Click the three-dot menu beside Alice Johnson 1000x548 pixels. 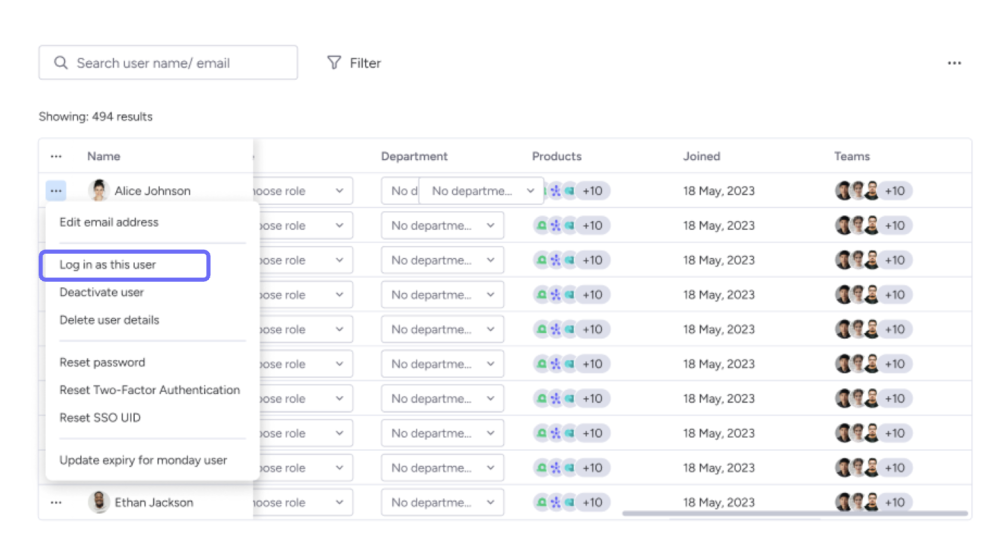tap(56, 191)
